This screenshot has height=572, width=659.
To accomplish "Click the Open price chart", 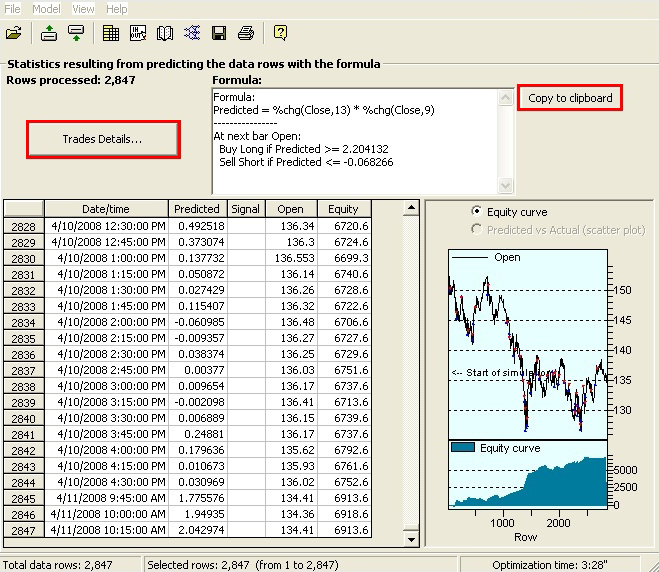I will pyautogui.click(x=528, y=344).
